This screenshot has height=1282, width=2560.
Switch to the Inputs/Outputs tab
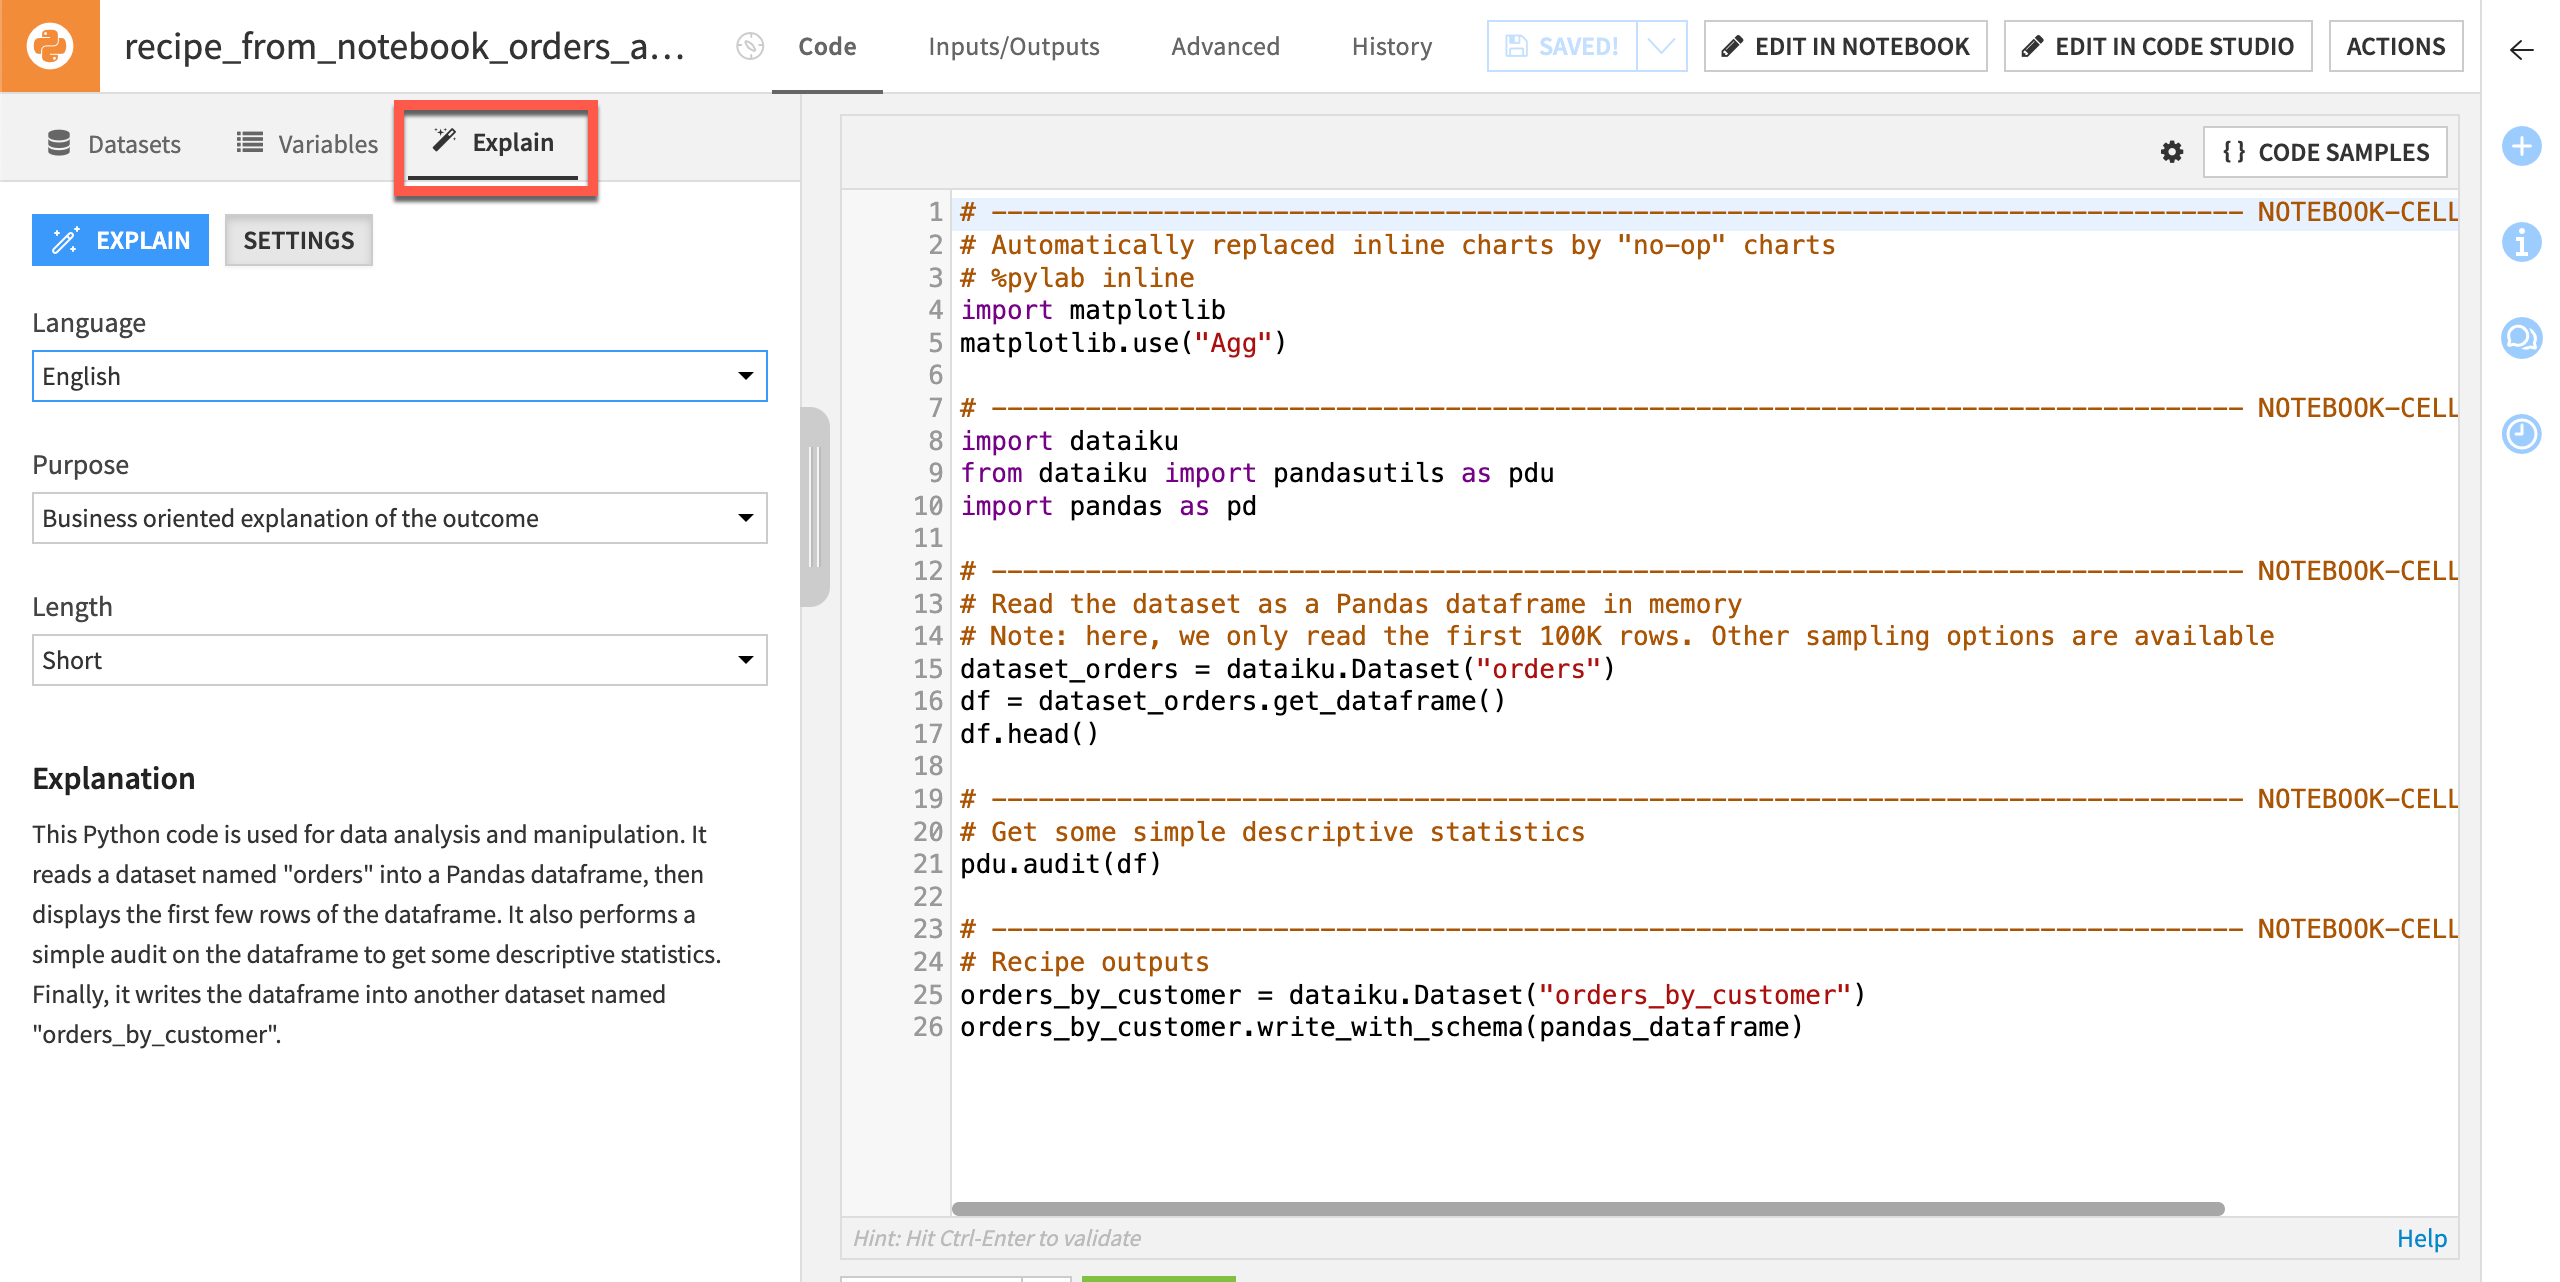coord(1013,46)
